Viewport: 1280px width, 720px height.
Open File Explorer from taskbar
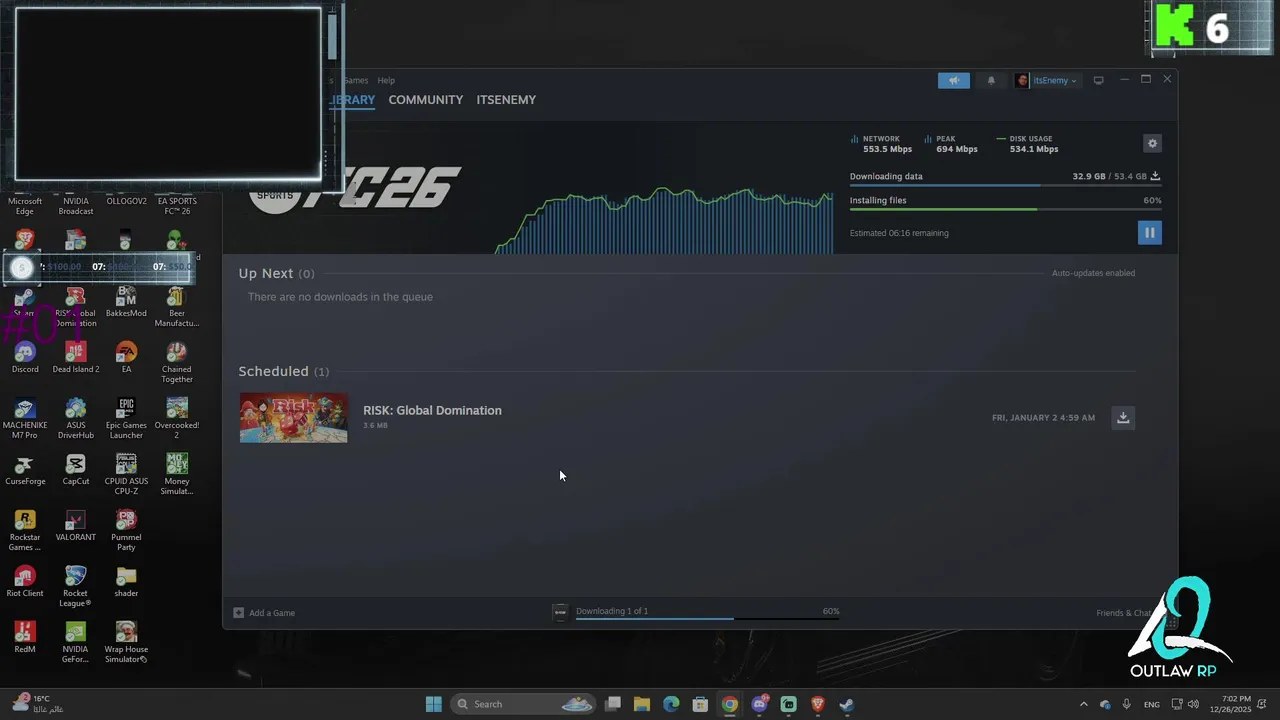click(x=642, y=704)
